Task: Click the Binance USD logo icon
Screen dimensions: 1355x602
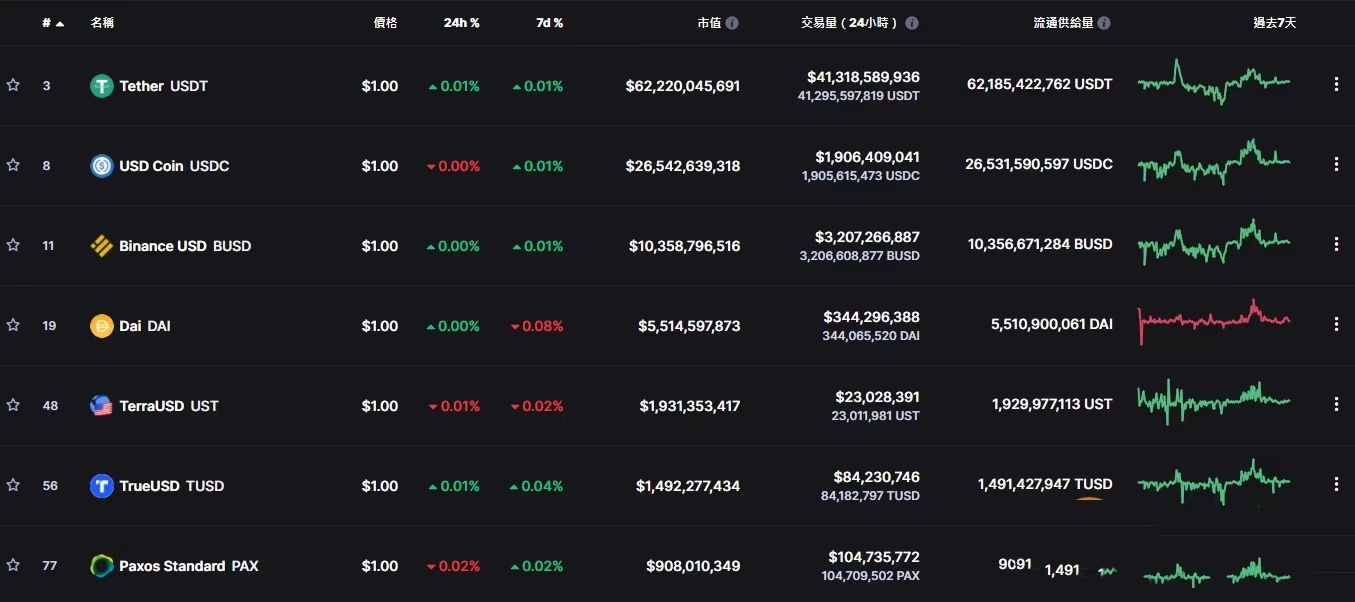Action: (x=101, y=246)
